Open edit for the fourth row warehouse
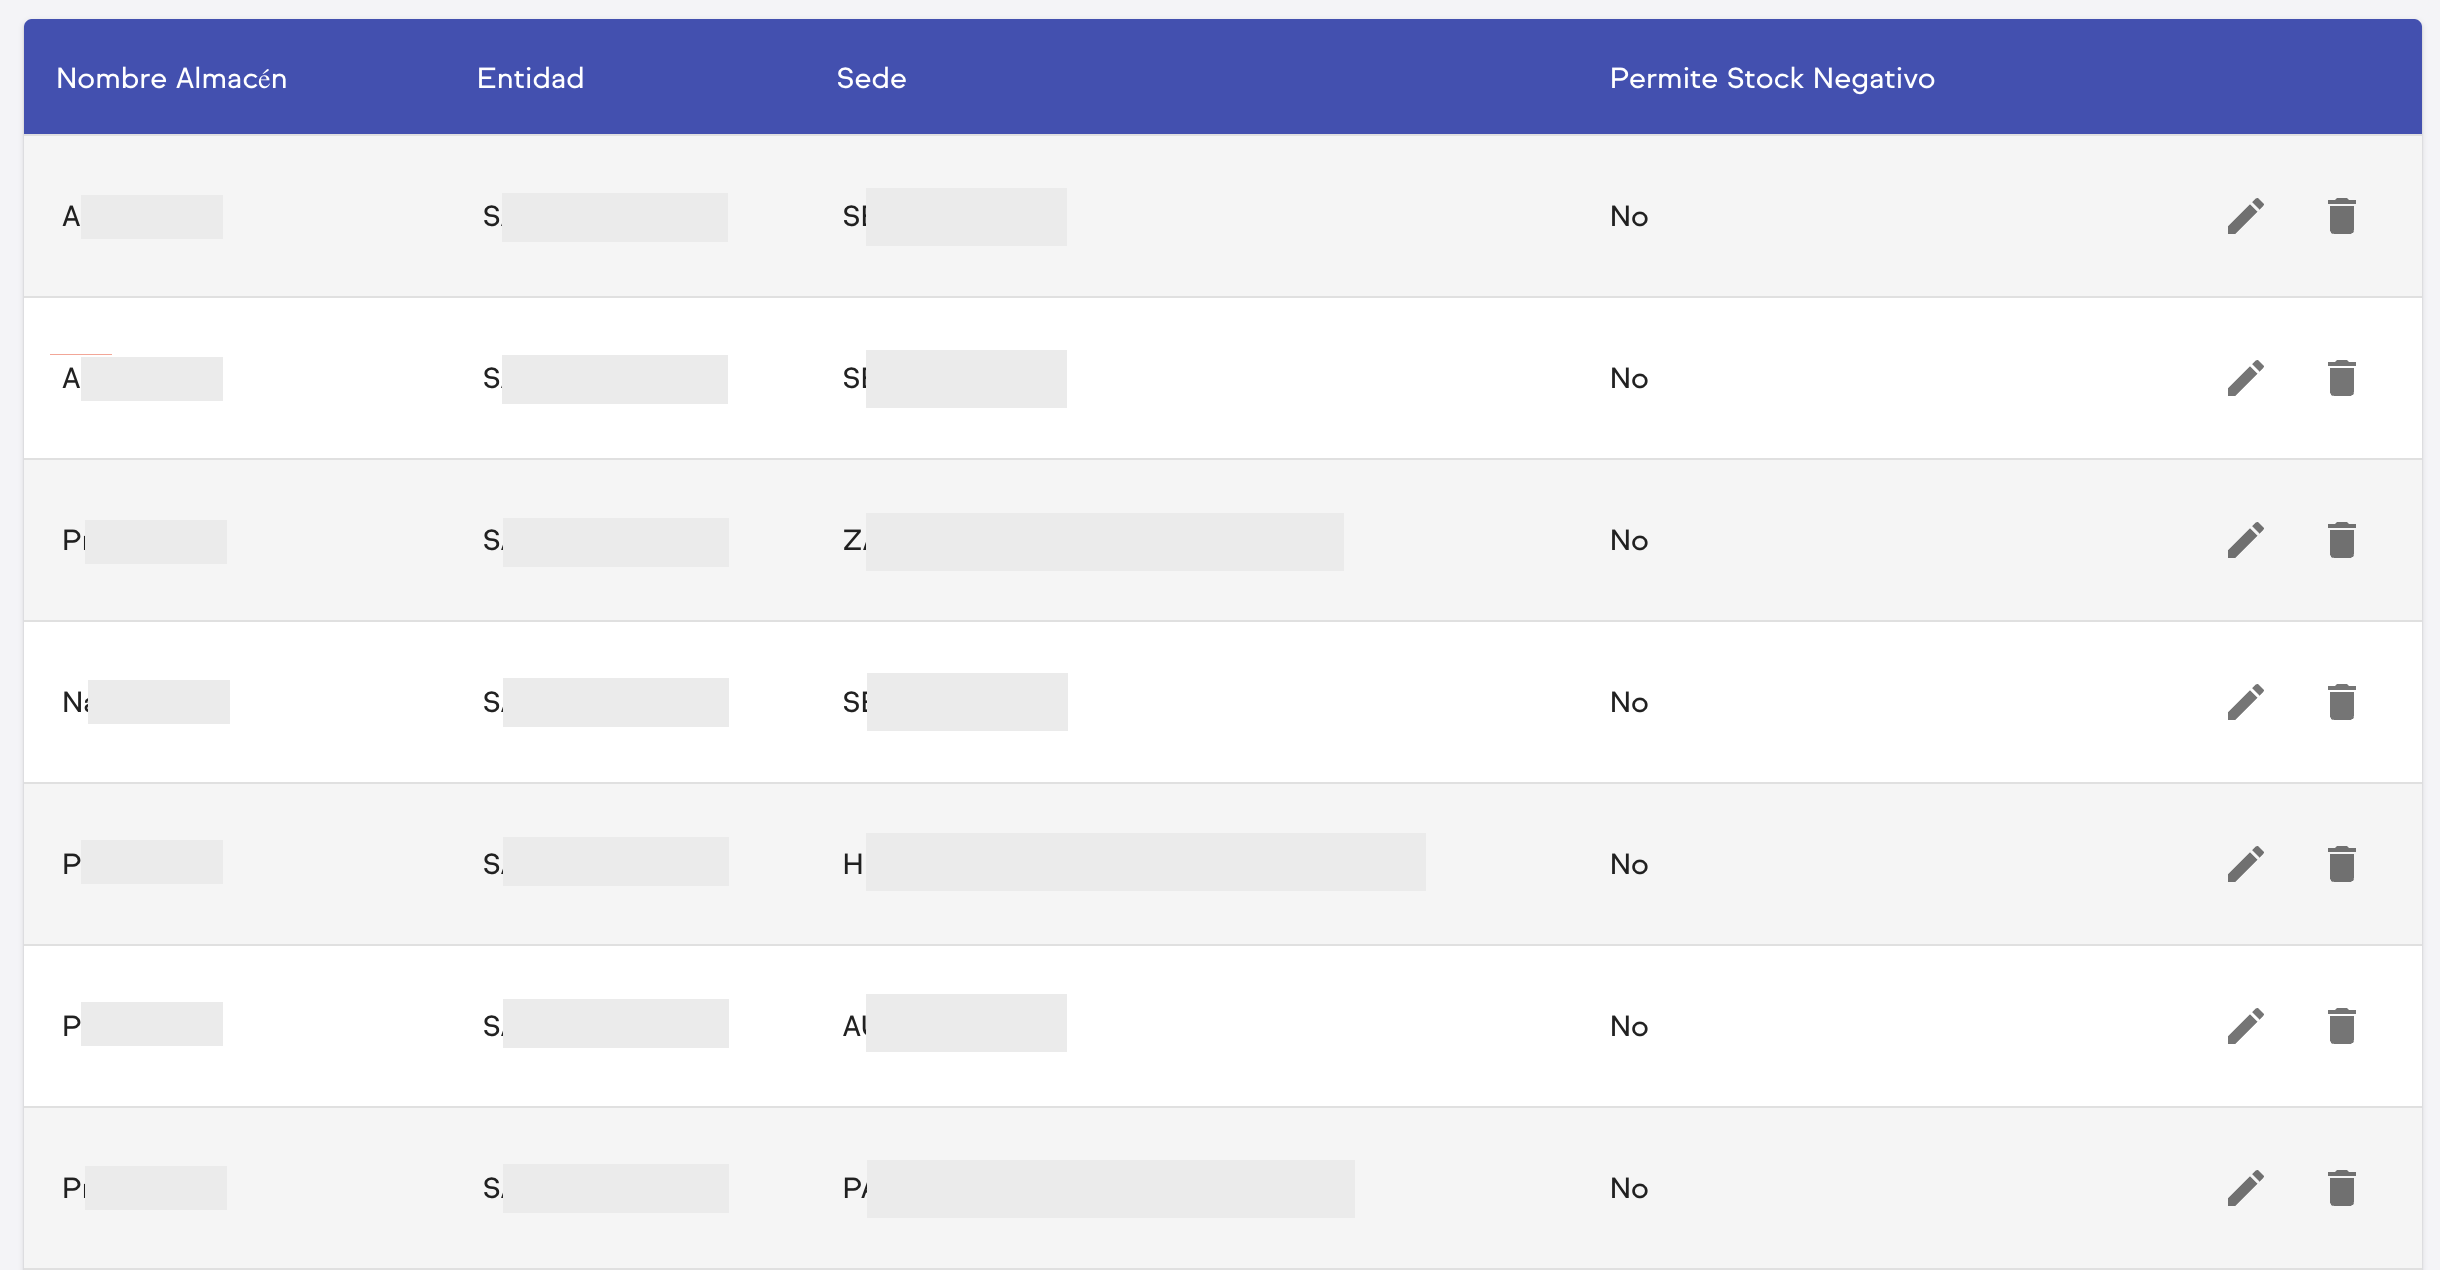This screenshot has width=2440, height=1270. click(2245, 702)
